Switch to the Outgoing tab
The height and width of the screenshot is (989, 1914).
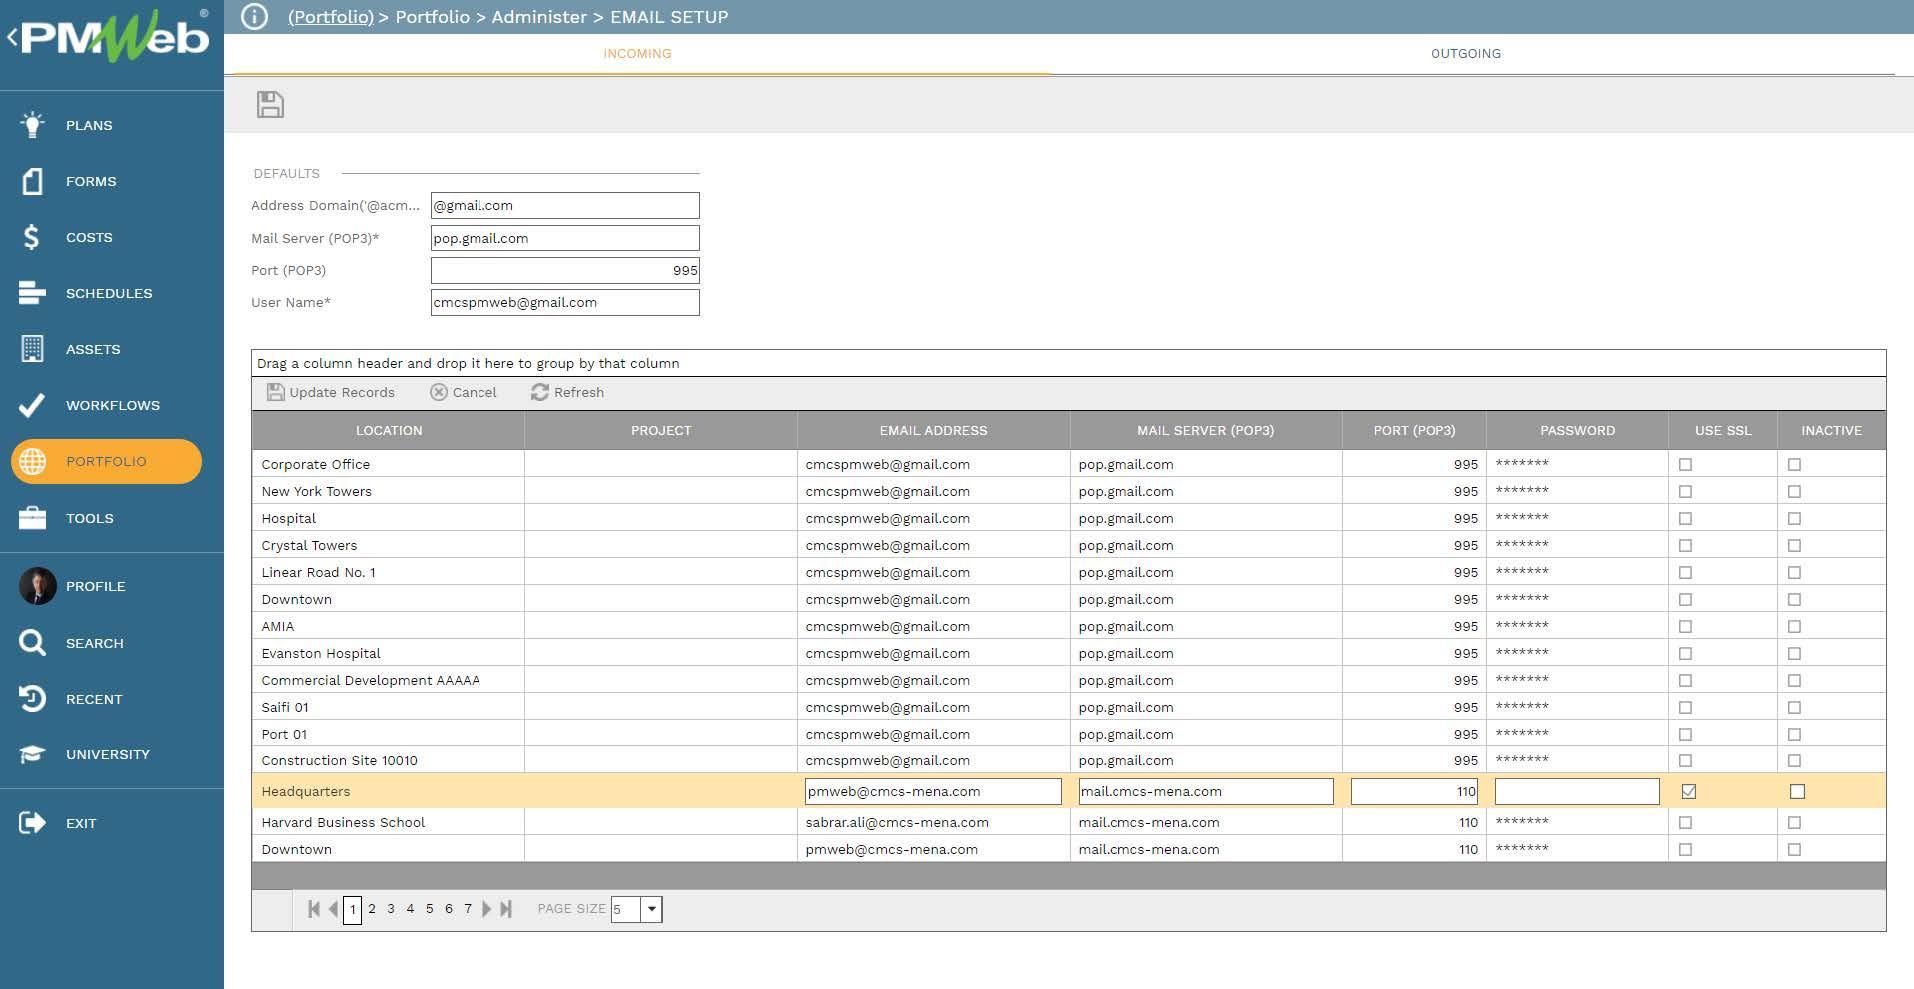tap(1466, 53)
